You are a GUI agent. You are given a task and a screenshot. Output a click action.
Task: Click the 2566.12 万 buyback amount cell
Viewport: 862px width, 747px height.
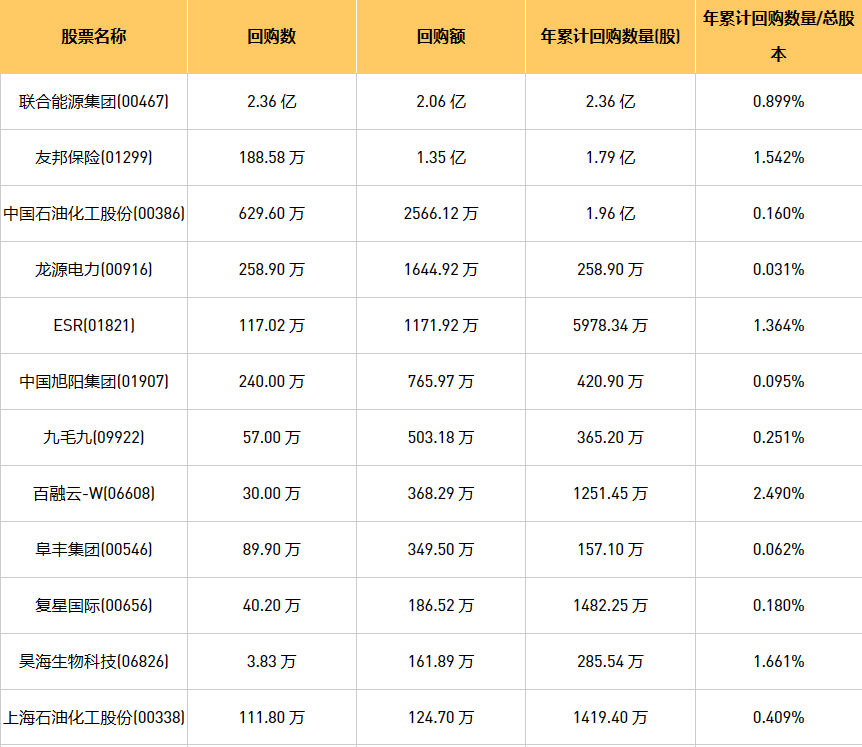[x=441, y=214]
